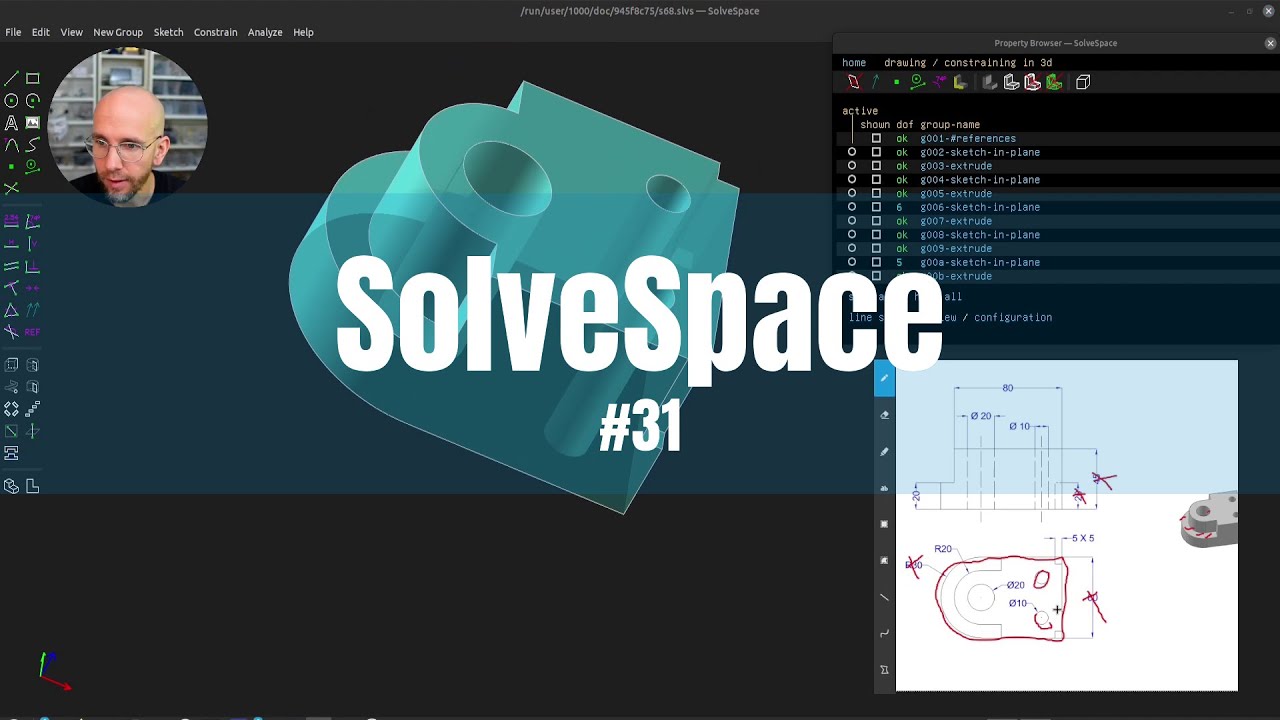Open the Analyze menu
1280x720 pixels.
click(x=265, y=32)
